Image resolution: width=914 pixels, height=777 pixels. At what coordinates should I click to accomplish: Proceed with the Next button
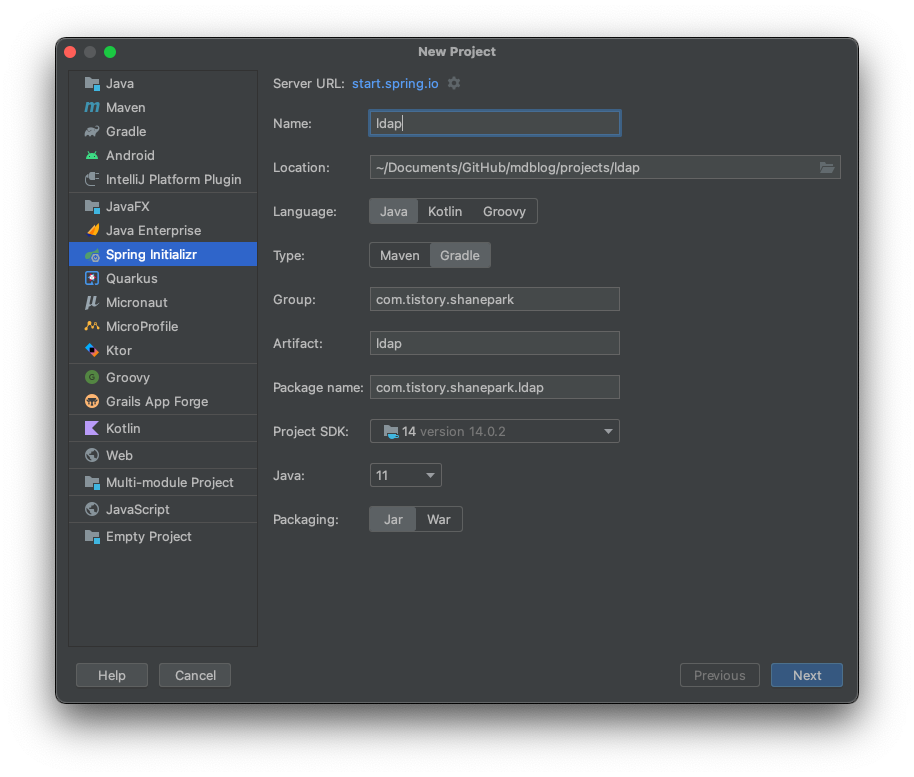807,675
